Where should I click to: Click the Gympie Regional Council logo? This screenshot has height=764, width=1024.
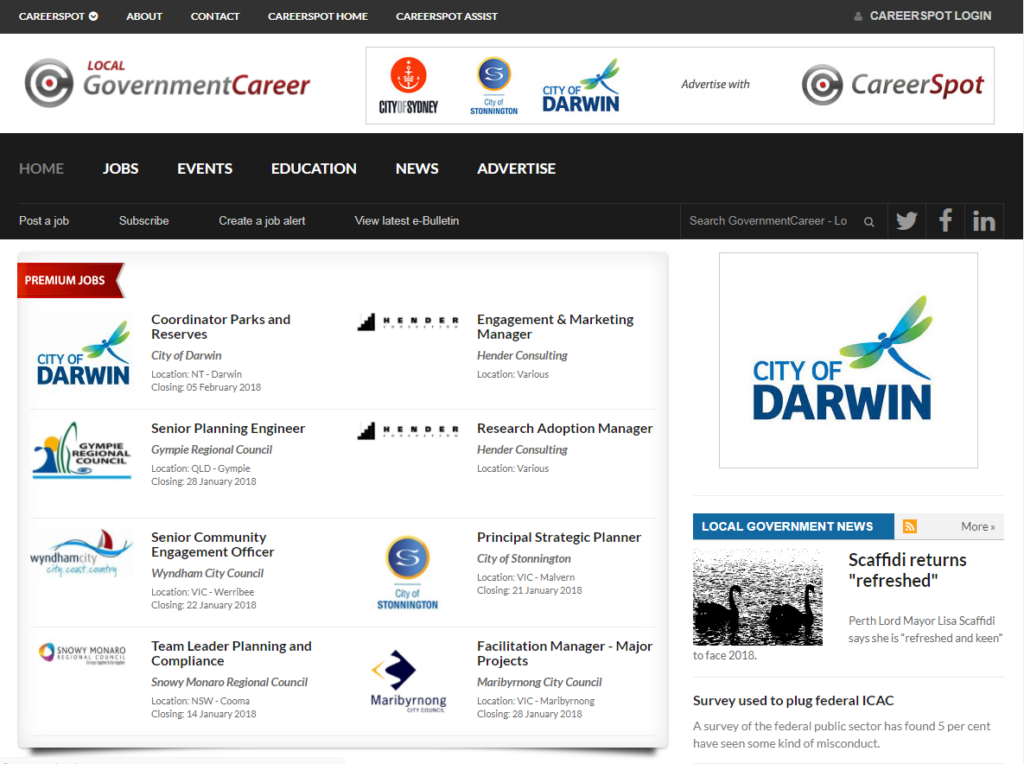[x=82, y=450]
